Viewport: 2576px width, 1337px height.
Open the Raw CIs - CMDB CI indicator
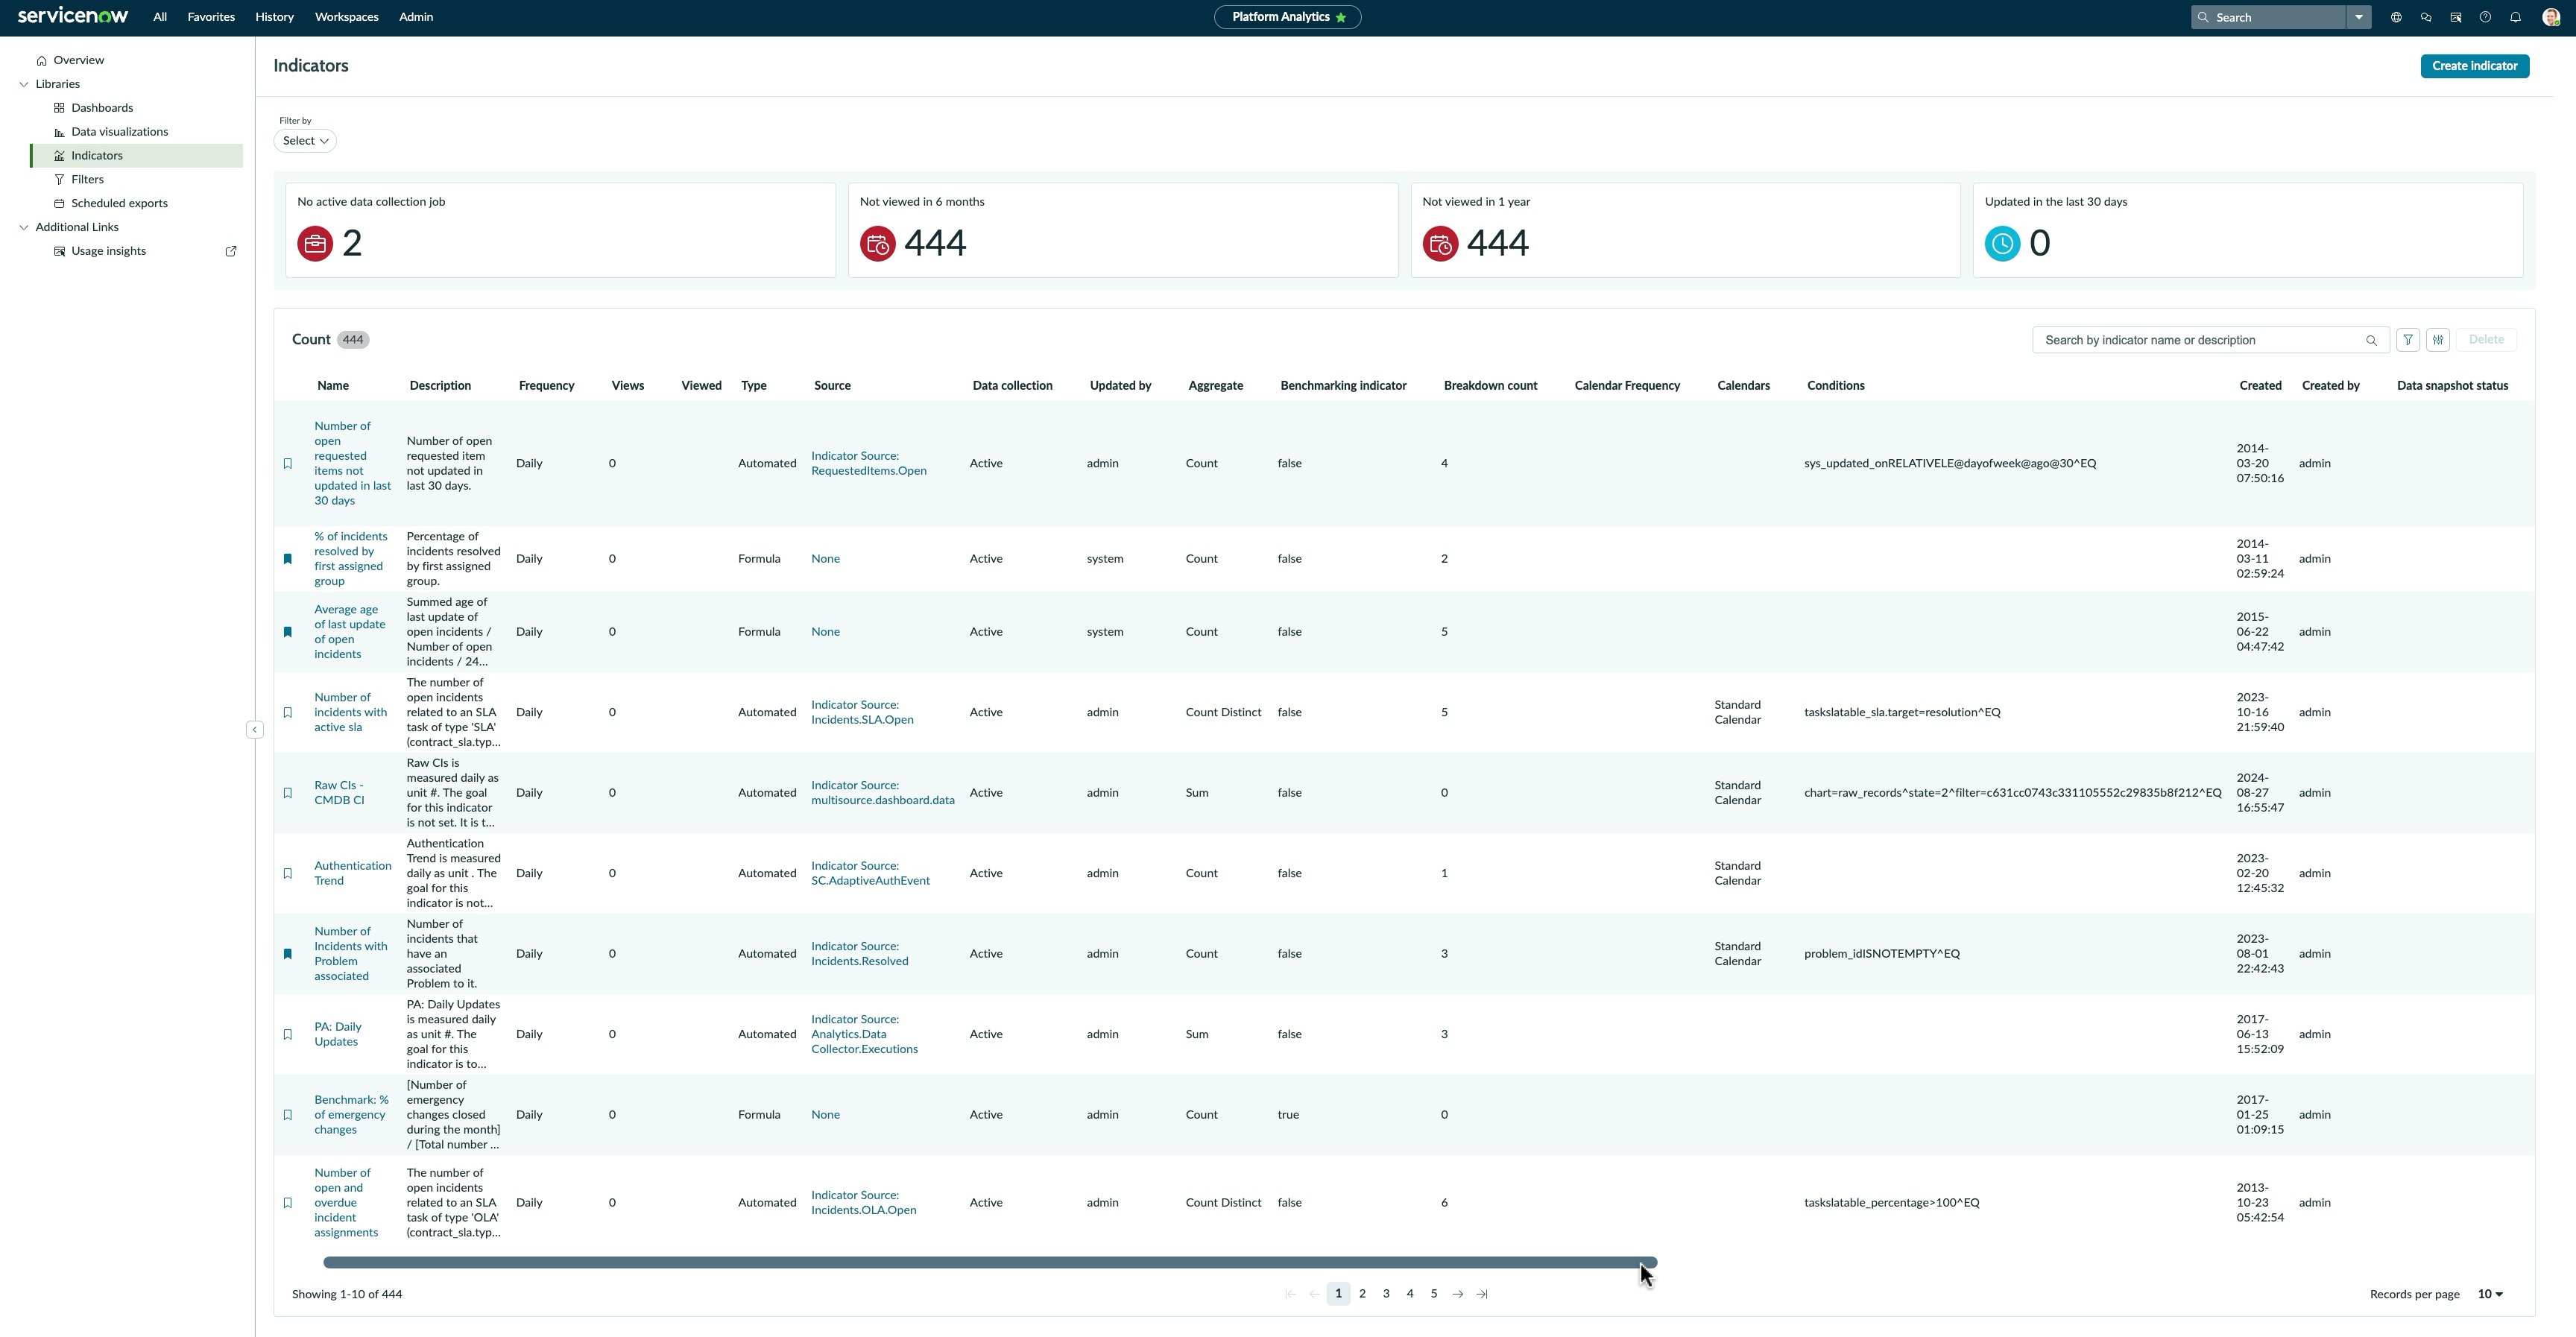pyautogui.click(x=339, y=793)
